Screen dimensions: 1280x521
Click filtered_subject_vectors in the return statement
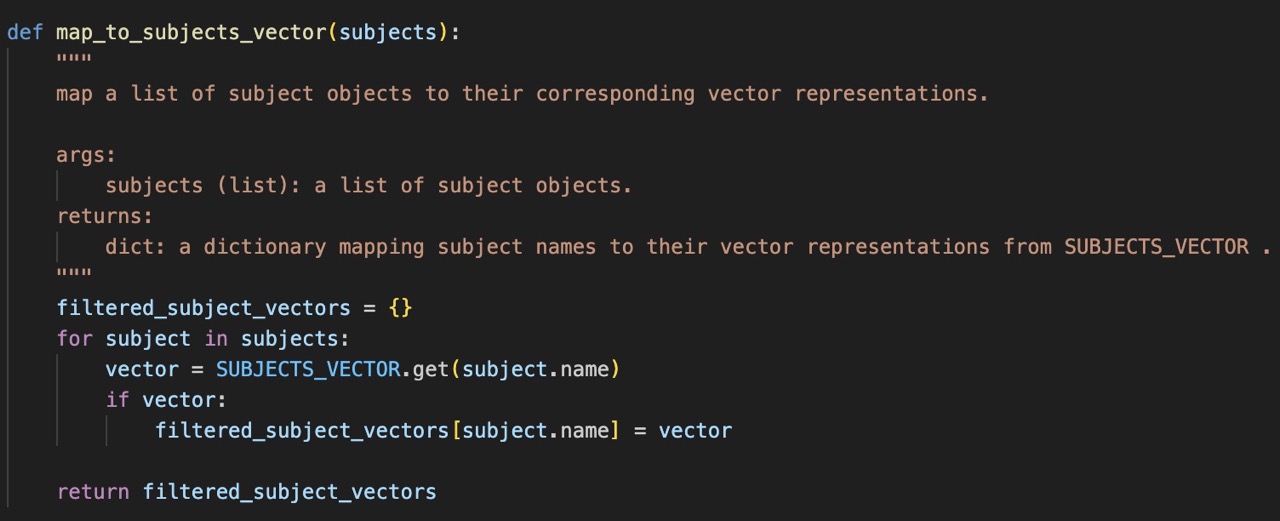(290, 492)
